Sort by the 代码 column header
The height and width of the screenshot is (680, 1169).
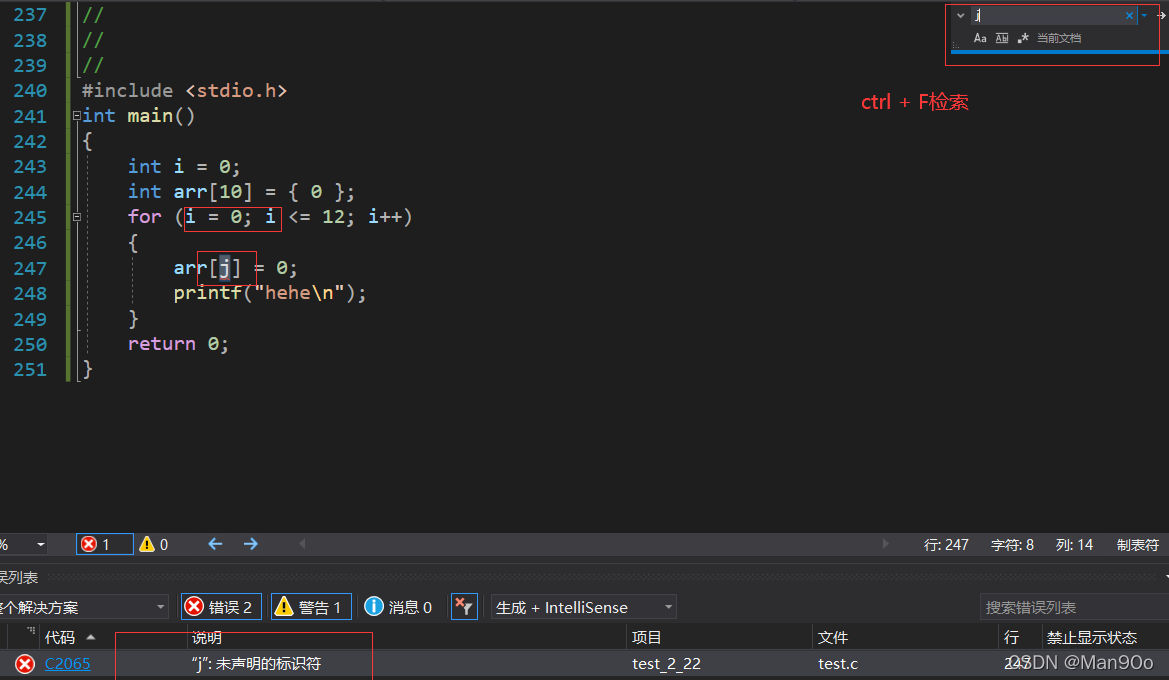pos(60,638)
